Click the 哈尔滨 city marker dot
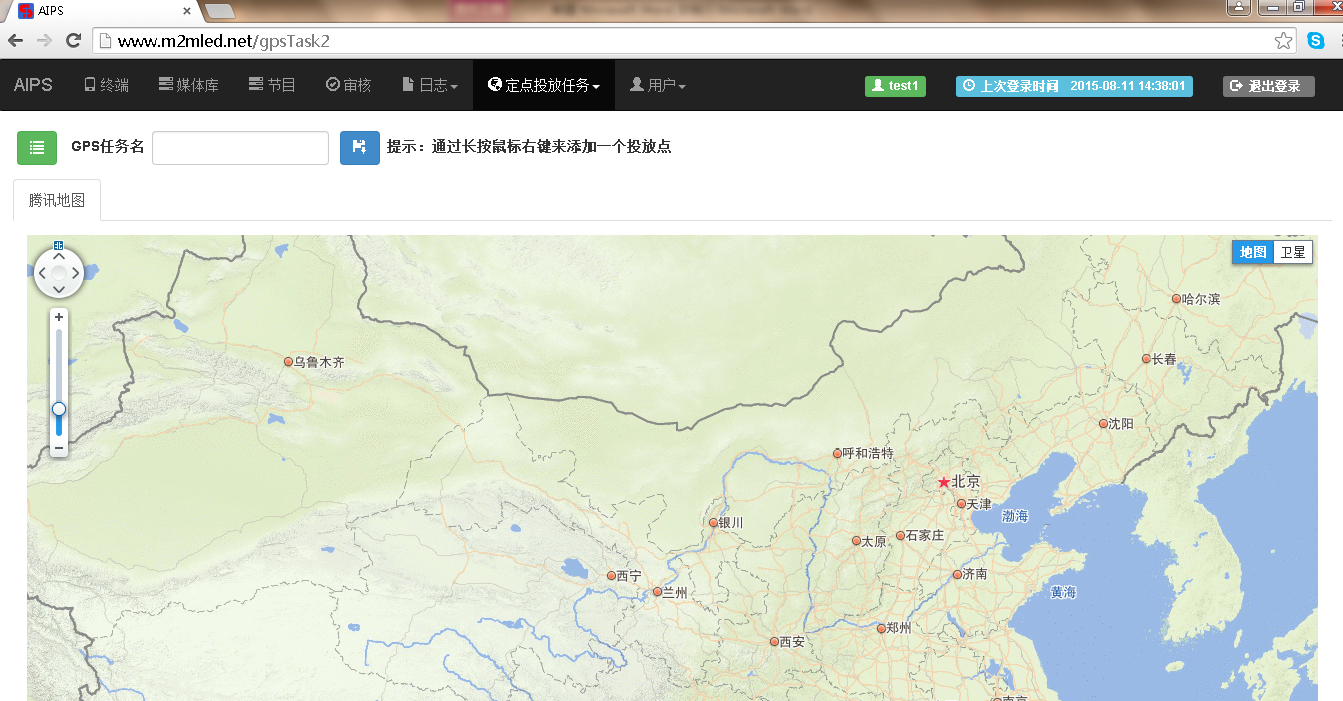 [x=1176, y=298]
